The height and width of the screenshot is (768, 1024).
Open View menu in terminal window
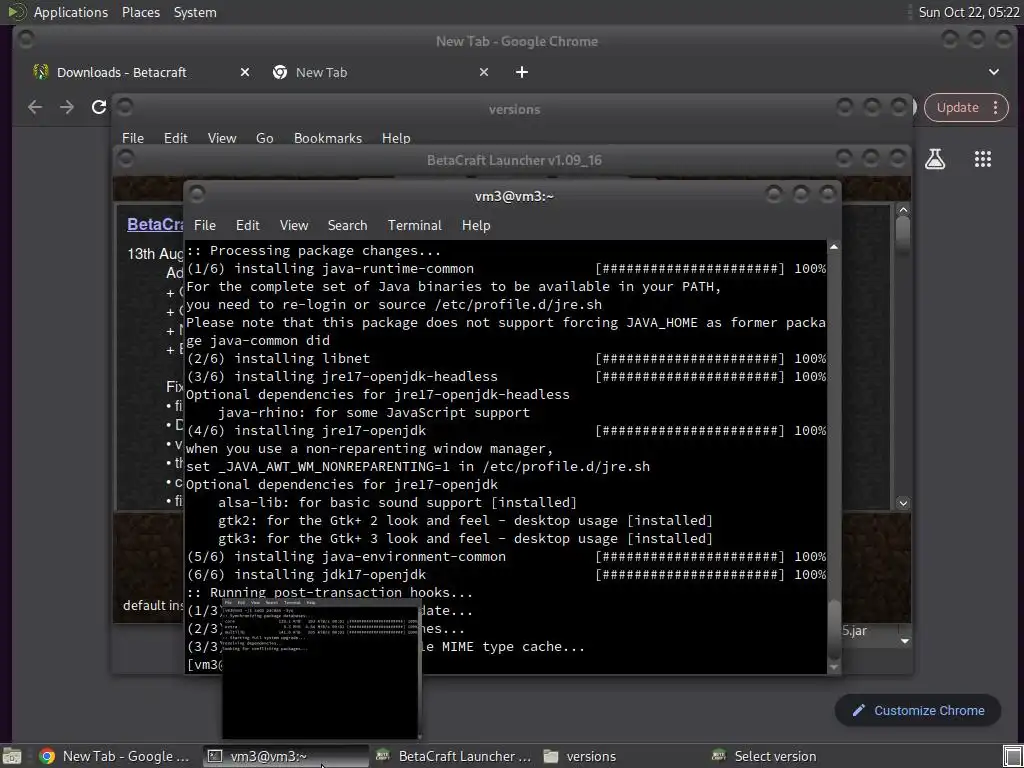(294, 225)
